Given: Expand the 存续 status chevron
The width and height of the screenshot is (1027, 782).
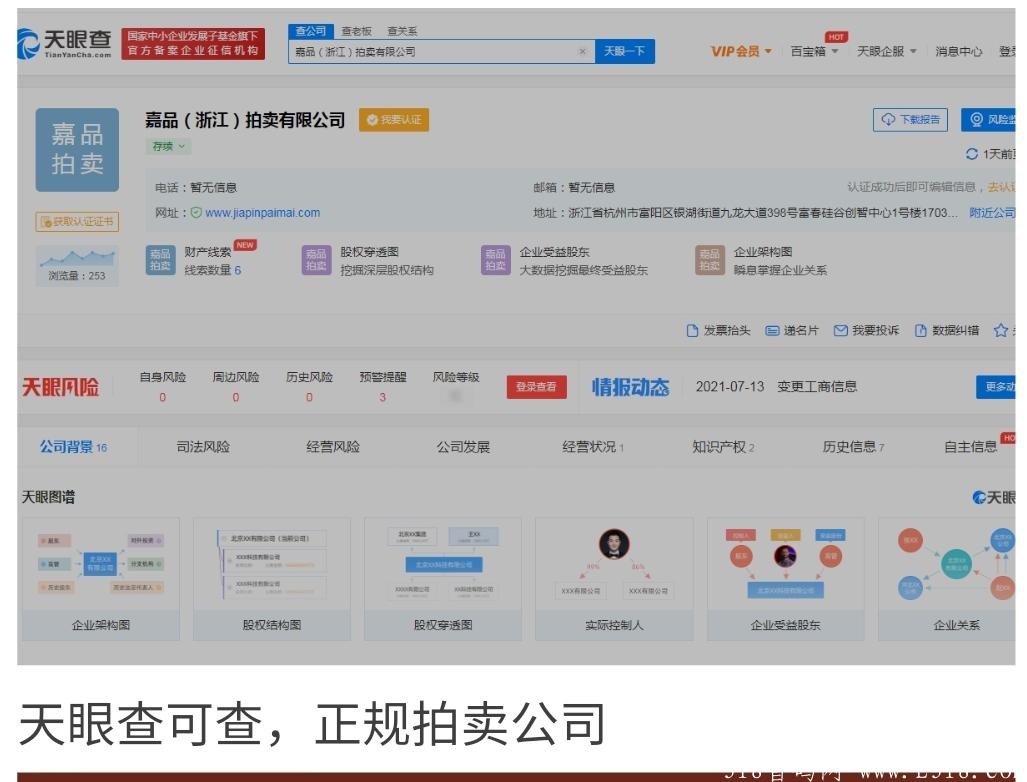Looking at the screenshot, I should point(181,146).
